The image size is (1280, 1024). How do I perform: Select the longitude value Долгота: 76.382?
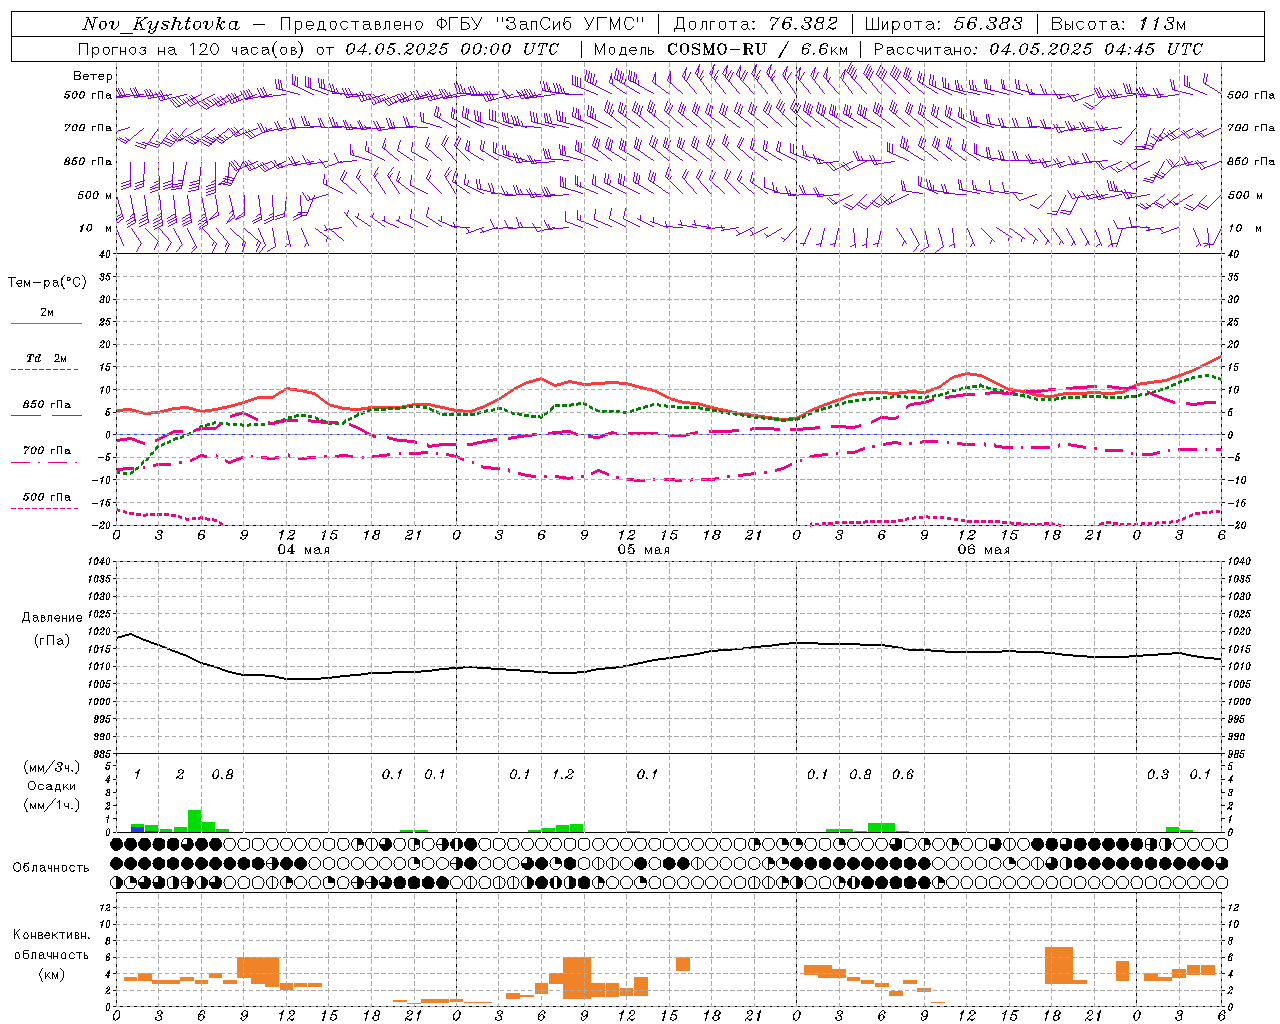tap(754, 24)
